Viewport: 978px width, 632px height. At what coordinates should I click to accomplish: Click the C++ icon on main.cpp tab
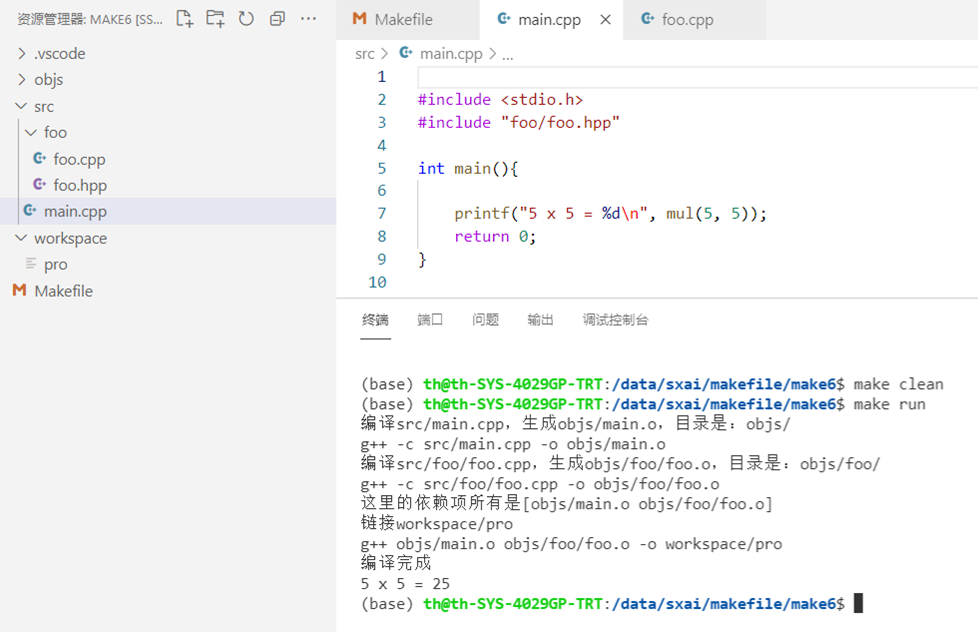[x=504, y=19]
